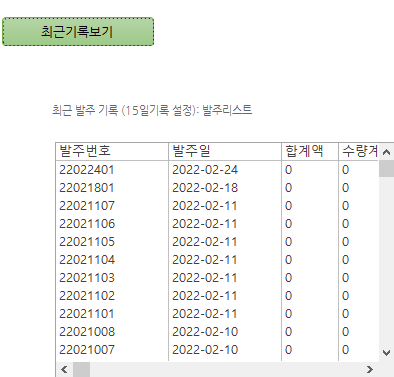Select order number 22021104
This screenshot has width=394, height=377.
point(87,260)
